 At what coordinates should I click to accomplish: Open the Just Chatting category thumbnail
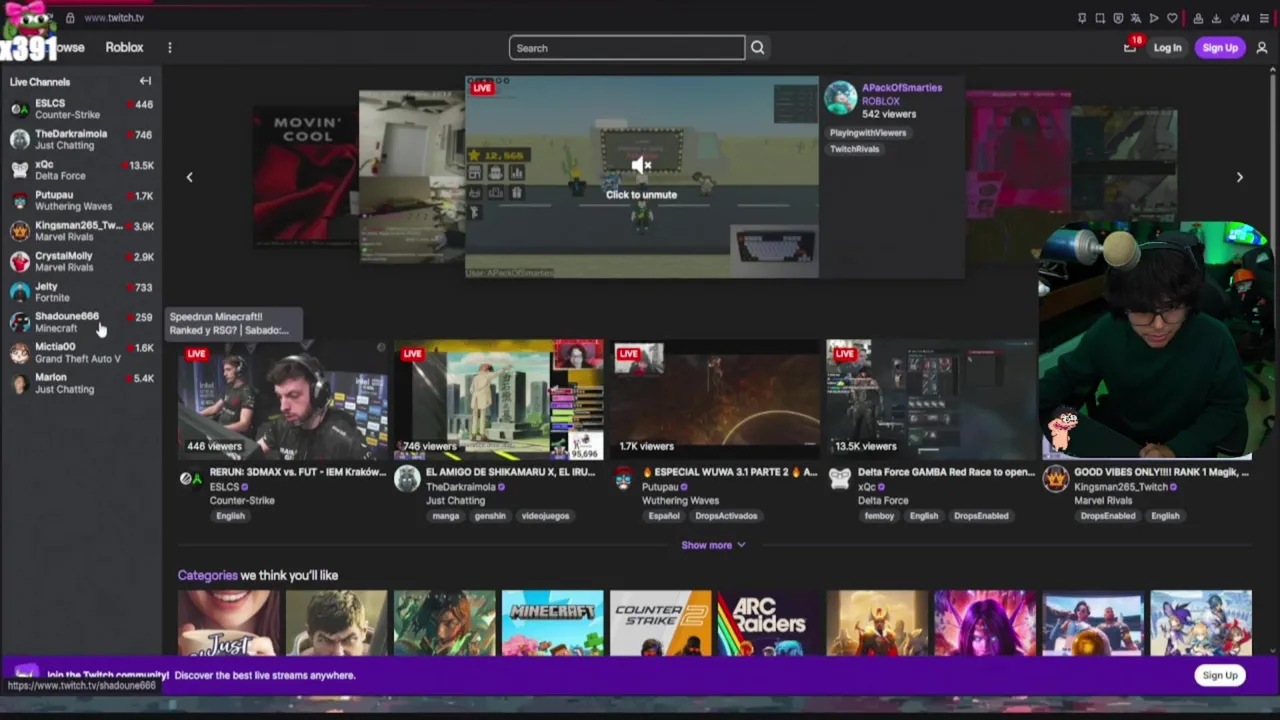click(229, 623)
